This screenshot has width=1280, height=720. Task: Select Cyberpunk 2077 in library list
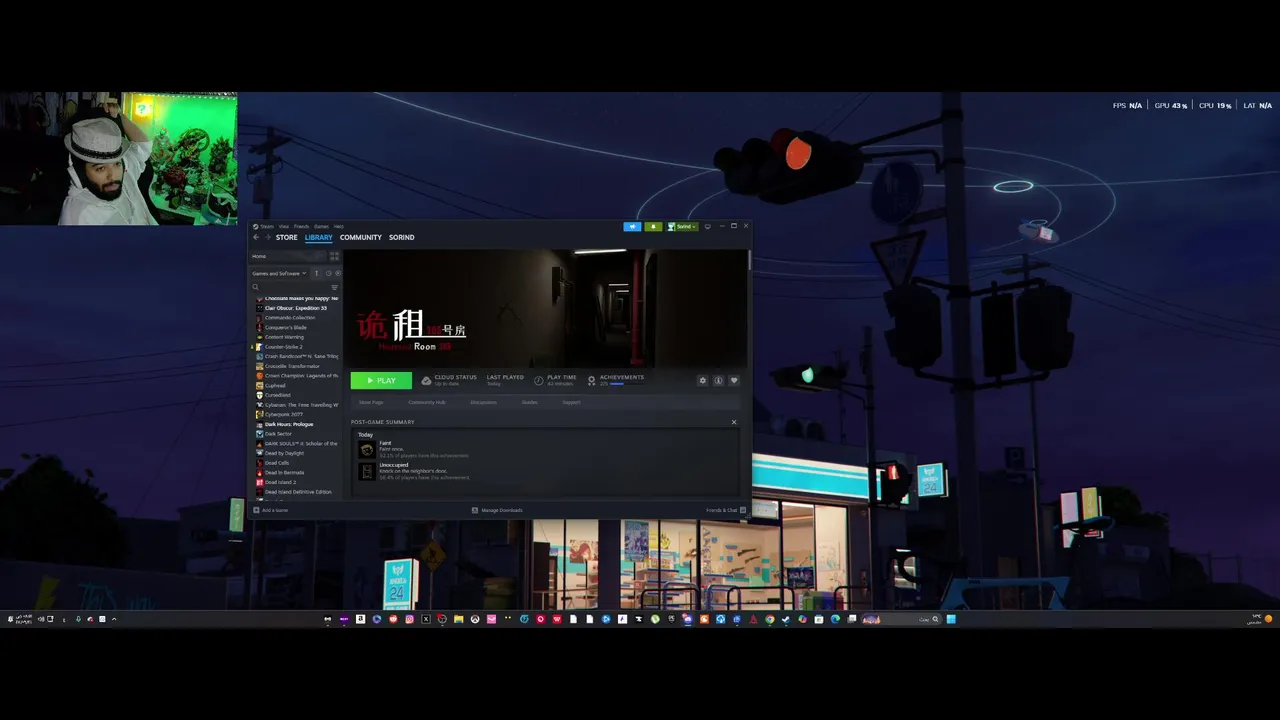click(284, 414)
